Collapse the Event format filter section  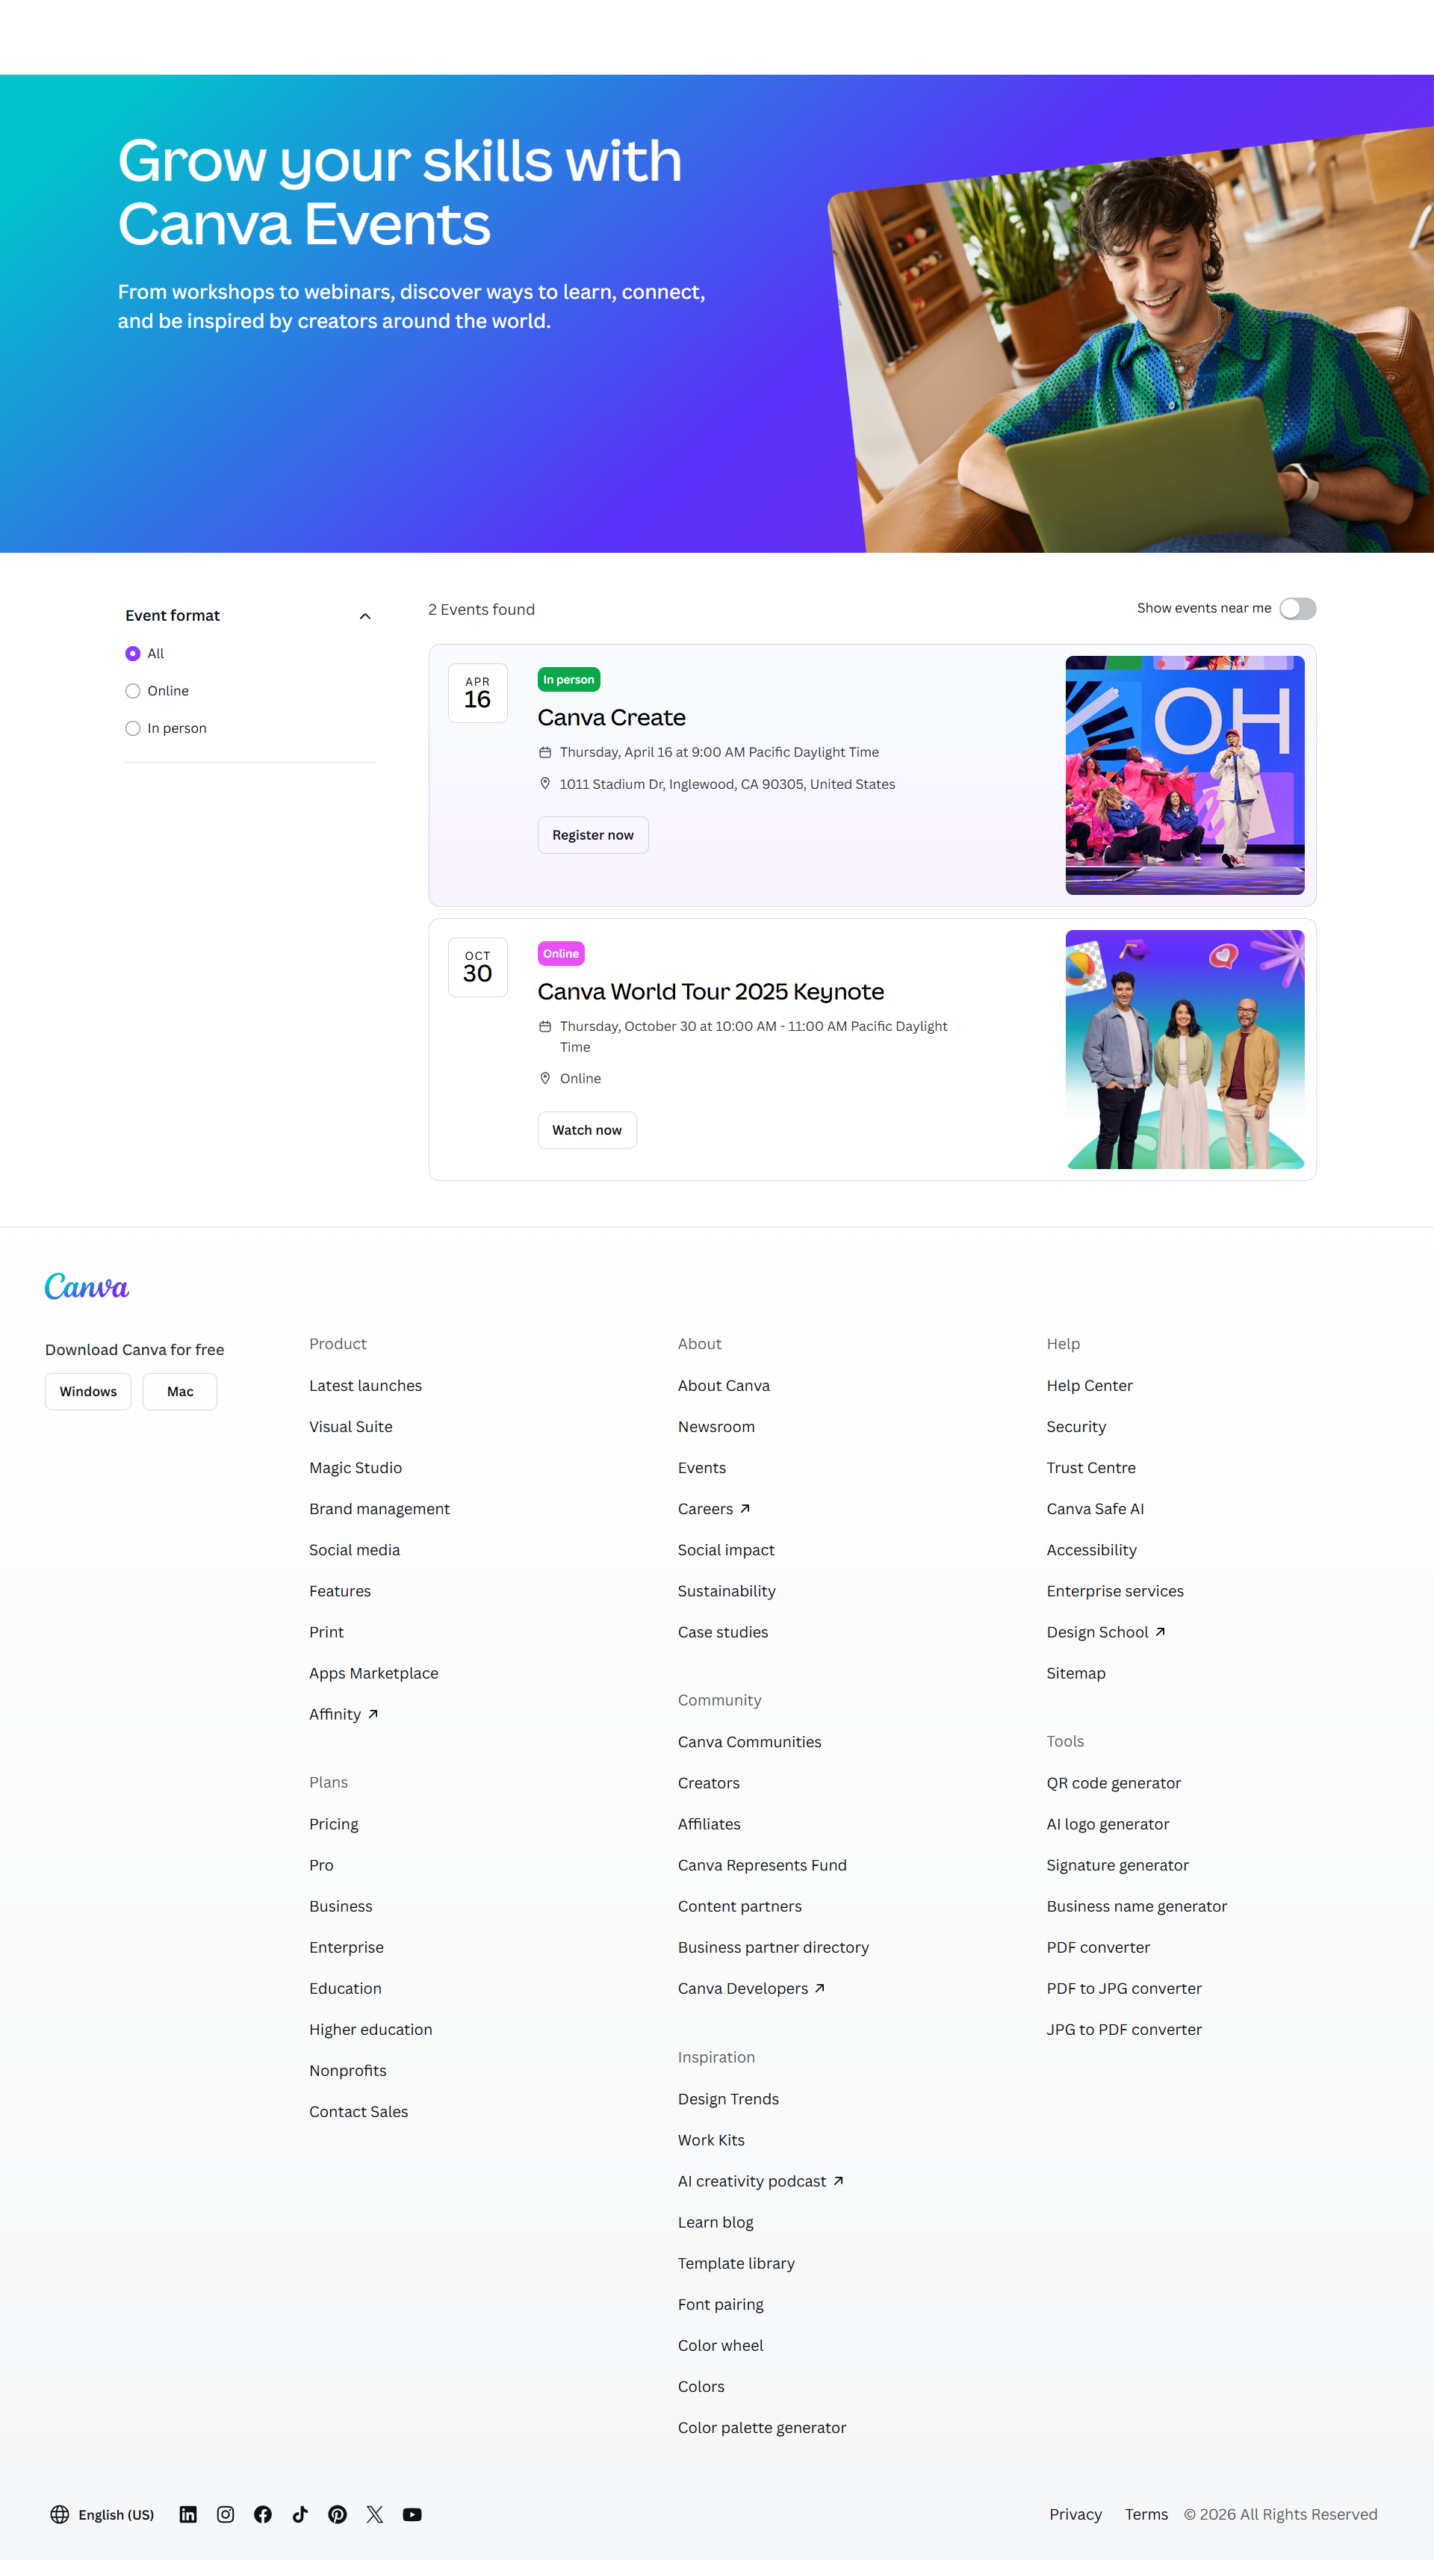click(x=365, y=616)
